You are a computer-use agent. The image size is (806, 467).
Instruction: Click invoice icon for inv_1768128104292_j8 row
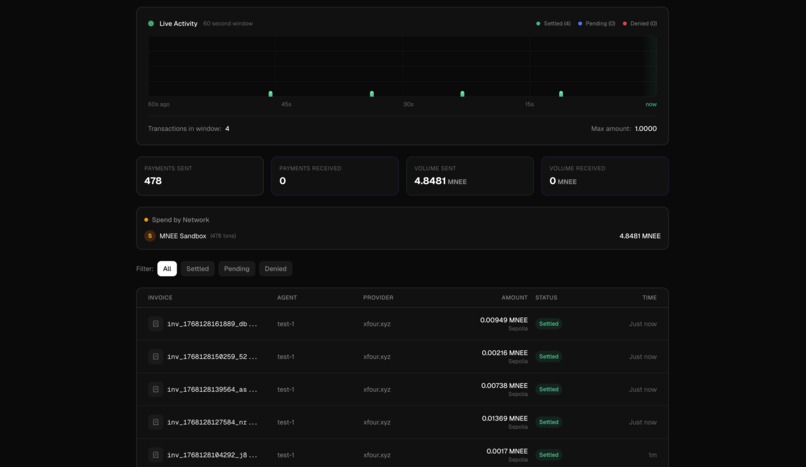click(x=155, y=455)
